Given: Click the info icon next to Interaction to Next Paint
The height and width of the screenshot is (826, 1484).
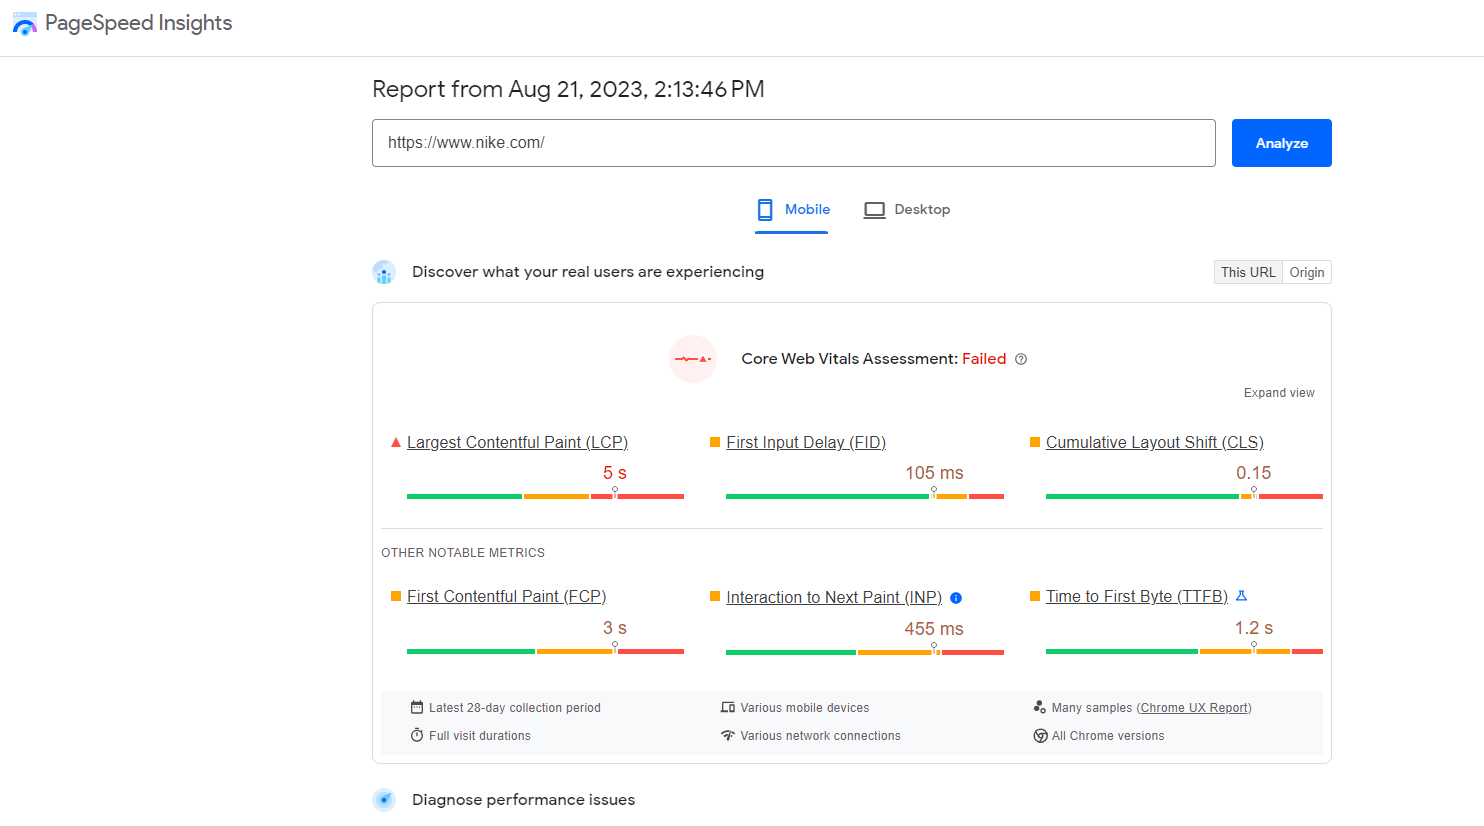Looking at the screenshot, I should pyautogui.click(x=955, y=597).
